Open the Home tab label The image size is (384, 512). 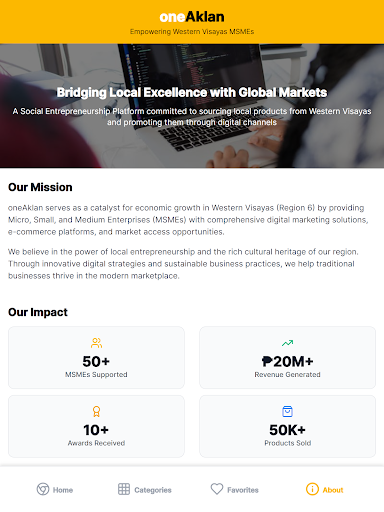[x=63, y=490]
